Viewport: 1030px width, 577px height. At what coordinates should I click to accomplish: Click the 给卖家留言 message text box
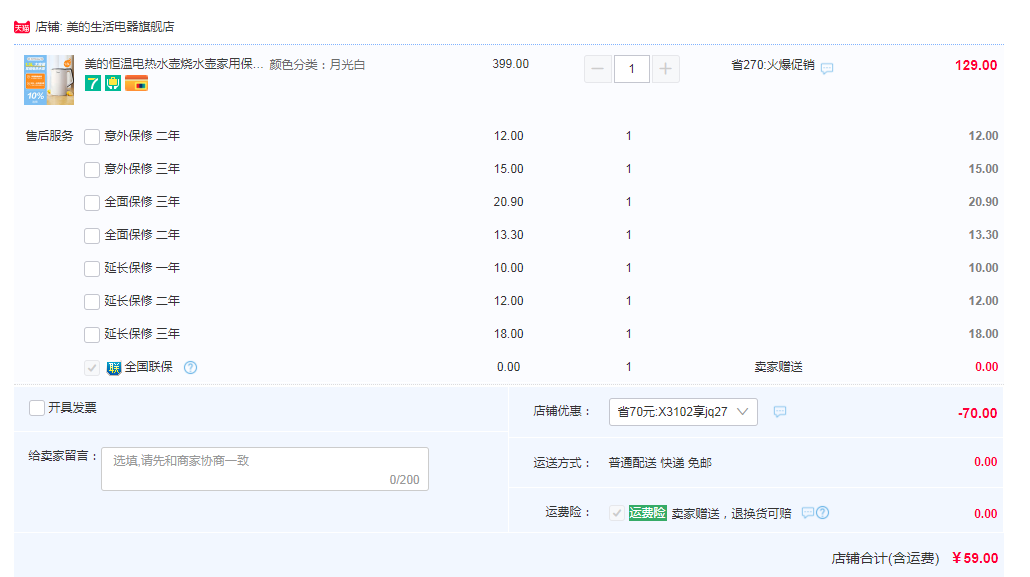point(265,469)
